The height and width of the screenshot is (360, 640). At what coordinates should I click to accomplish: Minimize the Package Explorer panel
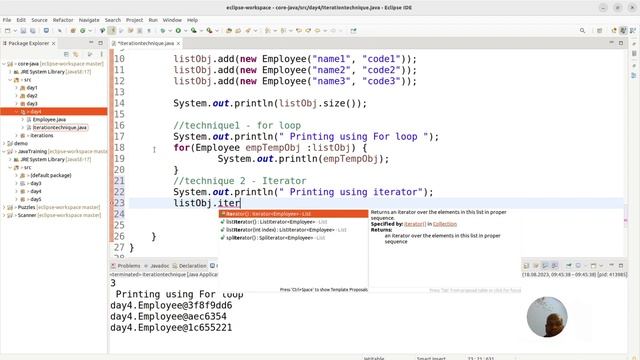[x=91, y=43]
